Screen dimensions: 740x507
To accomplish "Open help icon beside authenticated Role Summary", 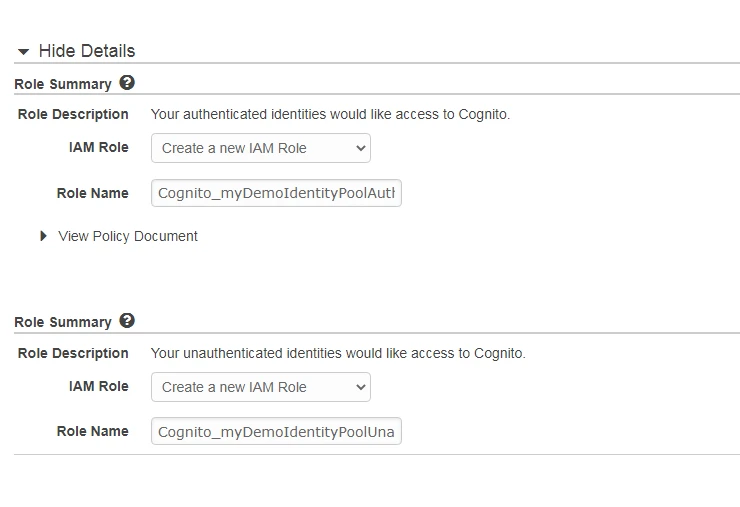I will [127, 82].
